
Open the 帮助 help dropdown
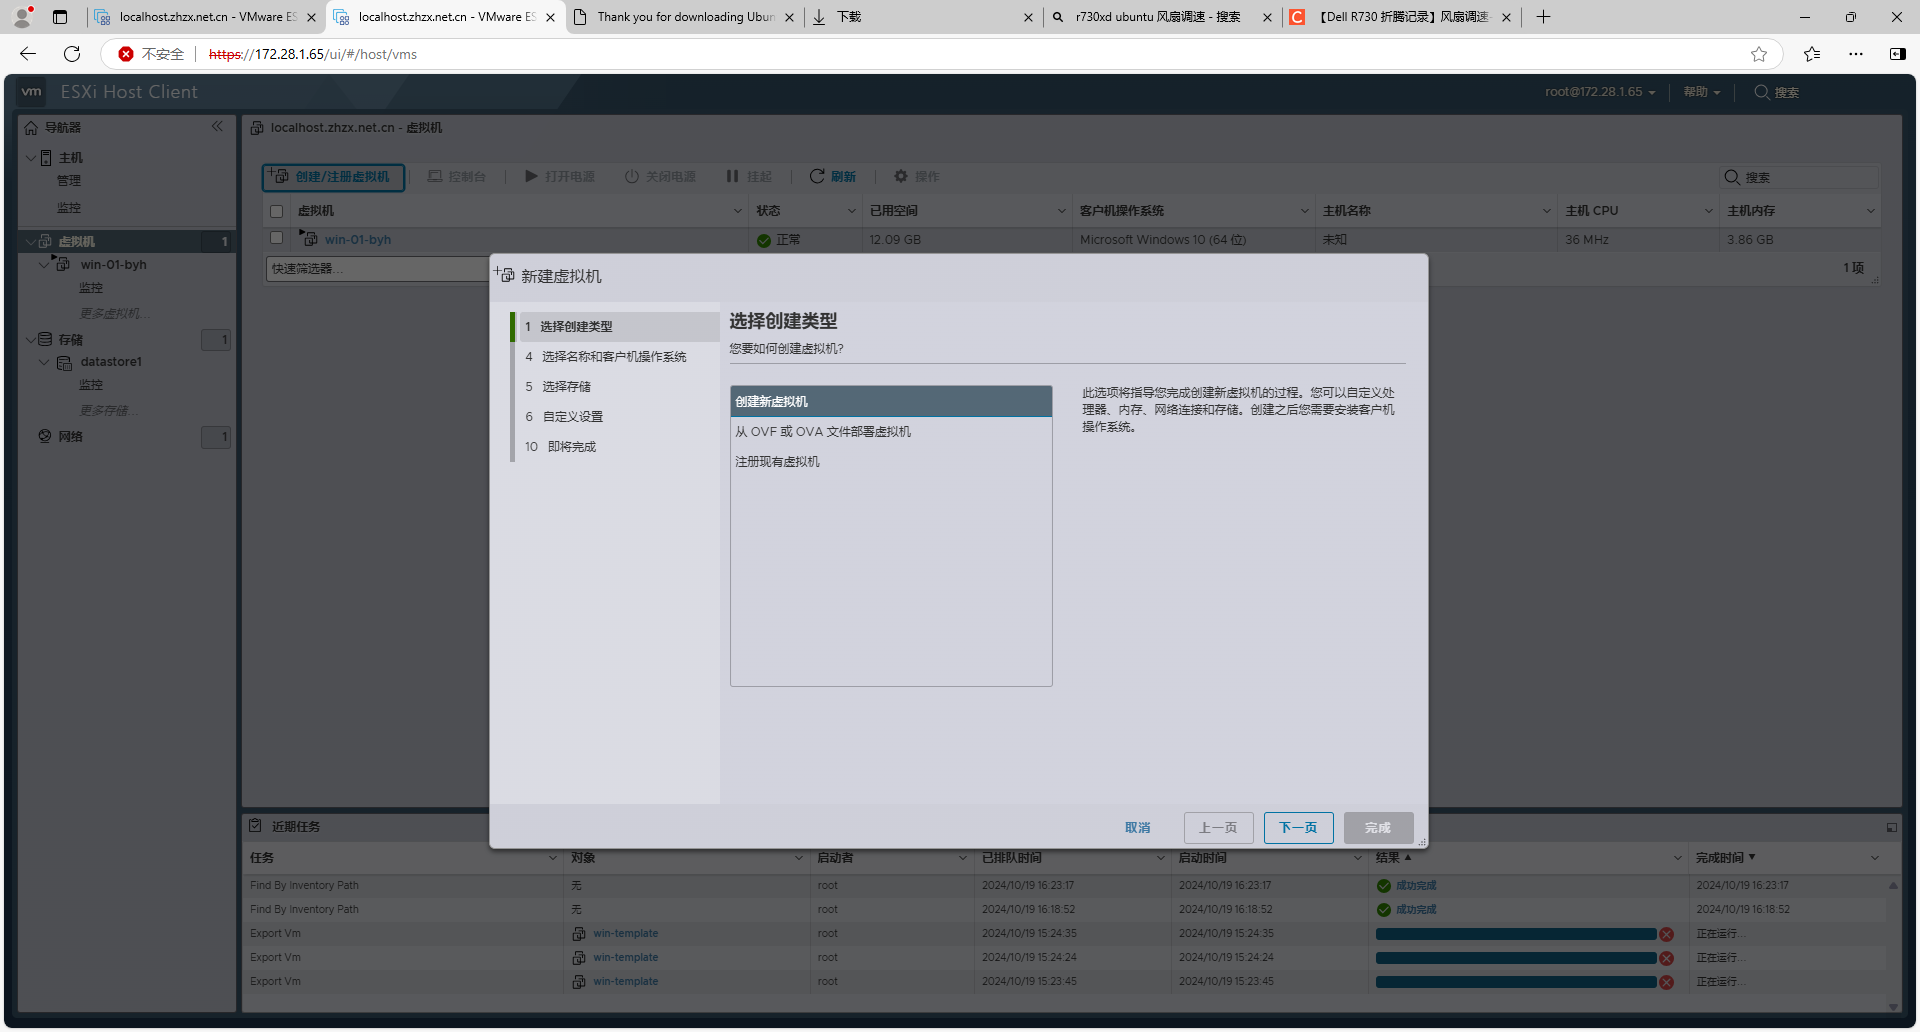tap(1701, 92)
